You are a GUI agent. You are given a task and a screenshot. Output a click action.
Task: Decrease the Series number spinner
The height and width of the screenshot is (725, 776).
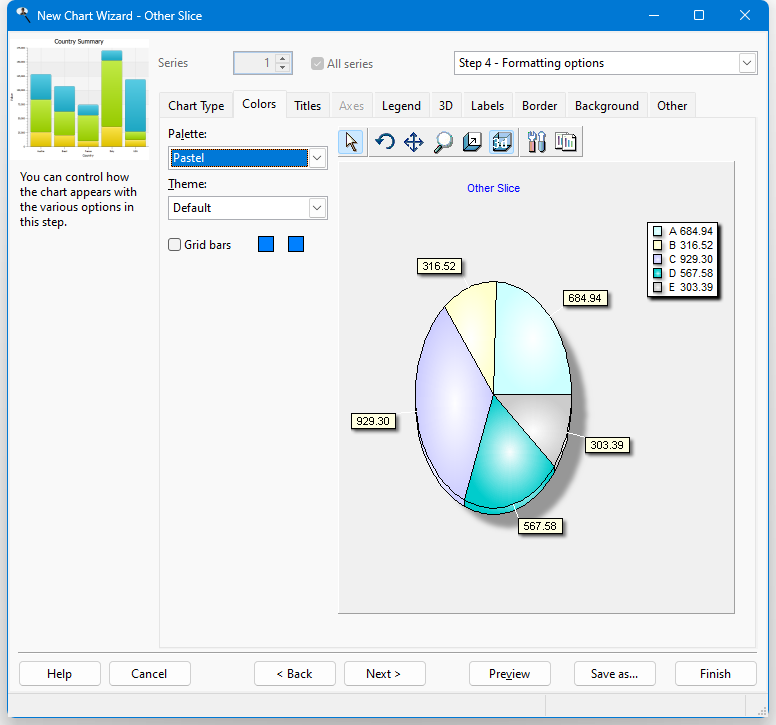click(x=283, y=68)
